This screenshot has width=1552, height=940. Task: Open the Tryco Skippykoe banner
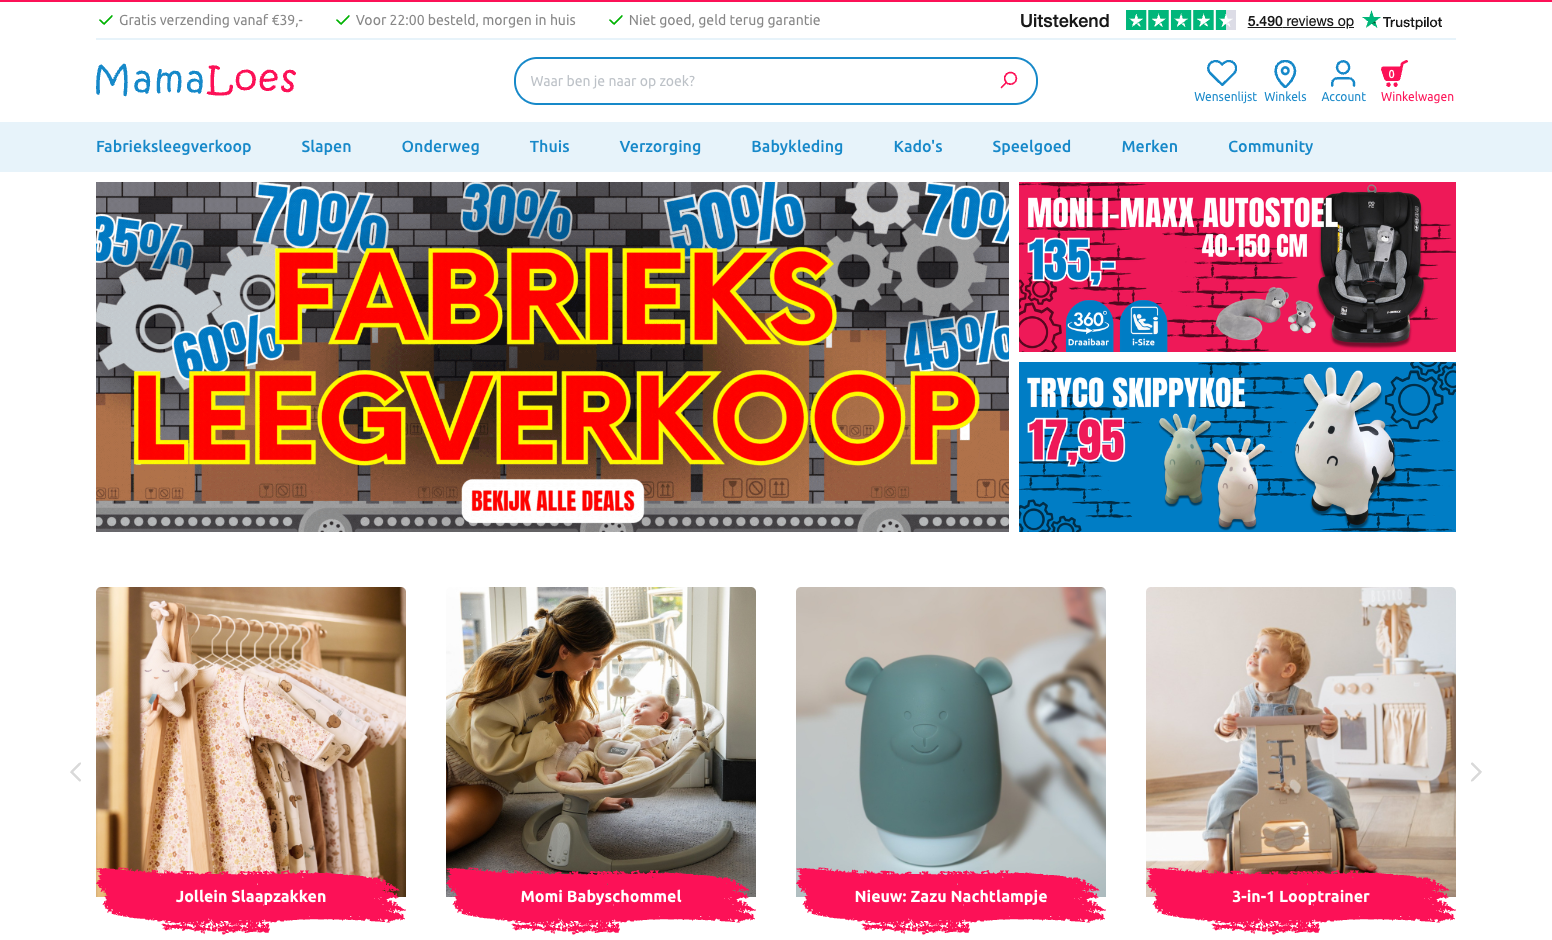pos(1237,447)
